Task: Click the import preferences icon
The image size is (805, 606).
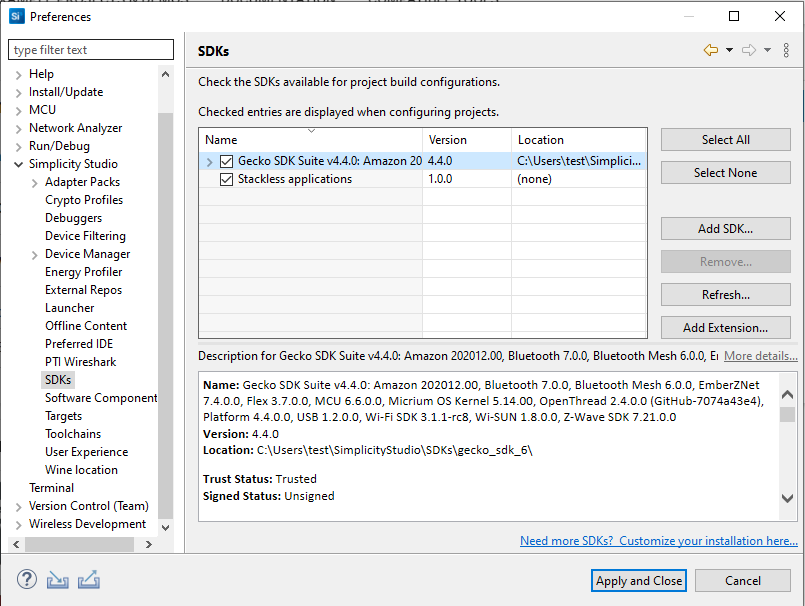Action: (x=57, y=579)
